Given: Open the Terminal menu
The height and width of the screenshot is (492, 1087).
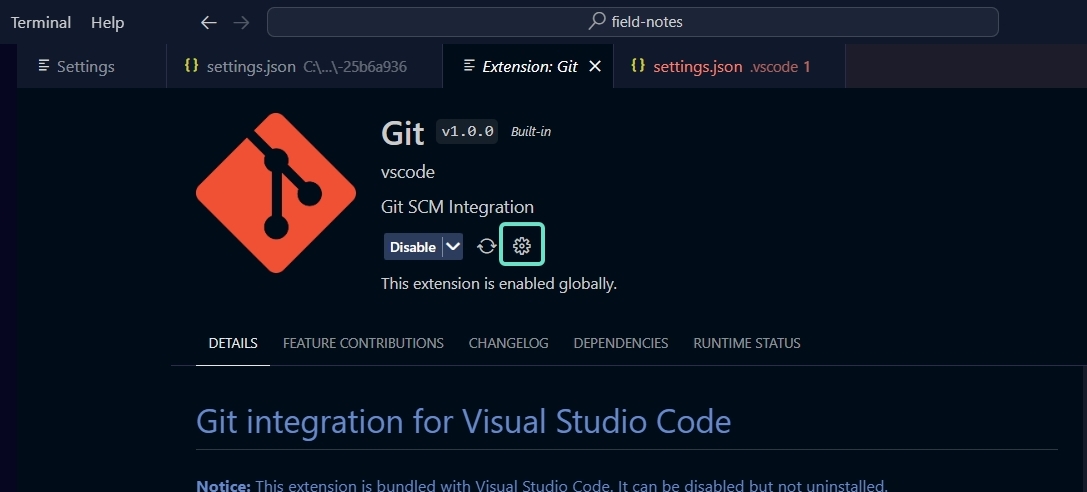Looking at the screenshot, I should tap(41, 22).
